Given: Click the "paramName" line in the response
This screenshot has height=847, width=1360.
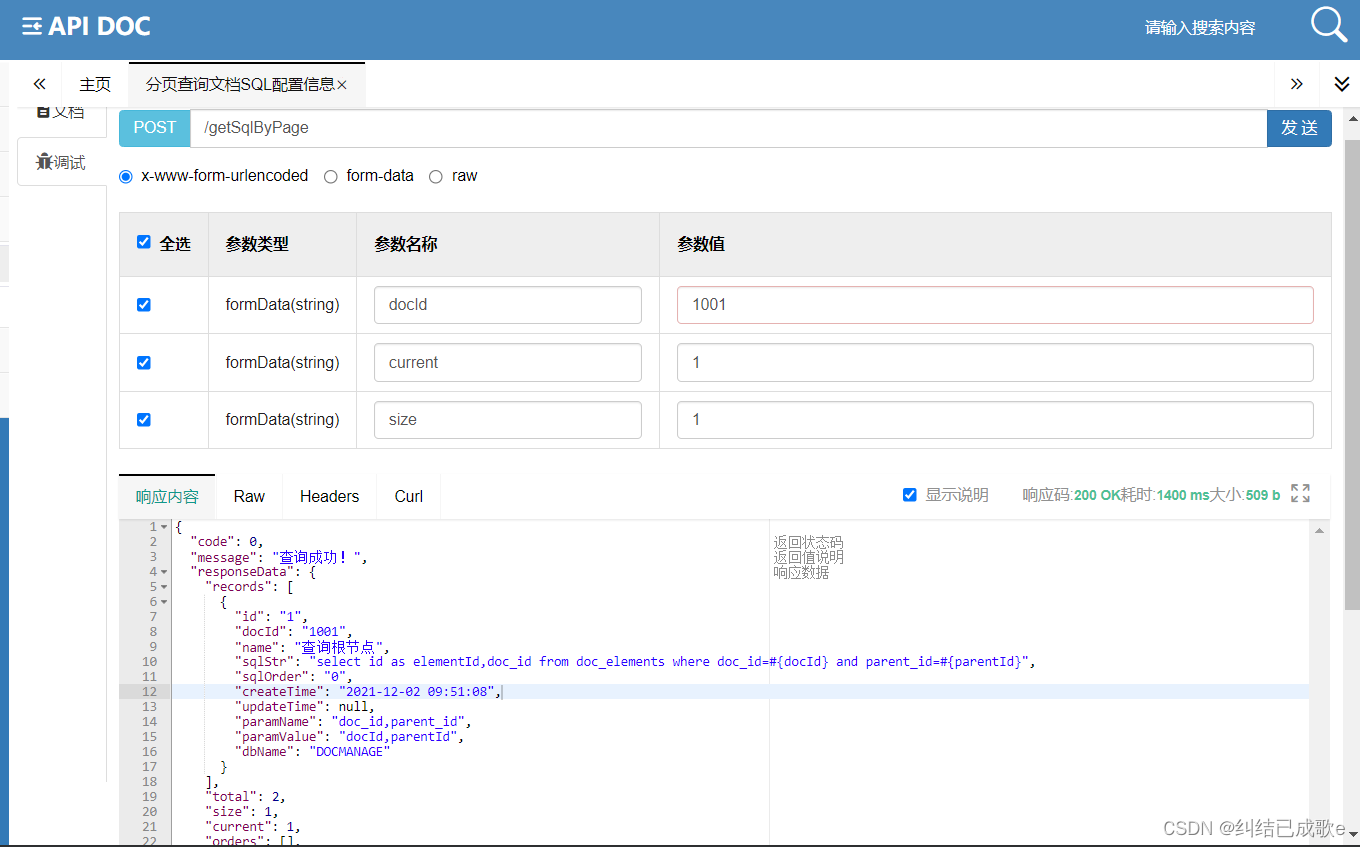Looking at the screenshot, I should point(353,722).
